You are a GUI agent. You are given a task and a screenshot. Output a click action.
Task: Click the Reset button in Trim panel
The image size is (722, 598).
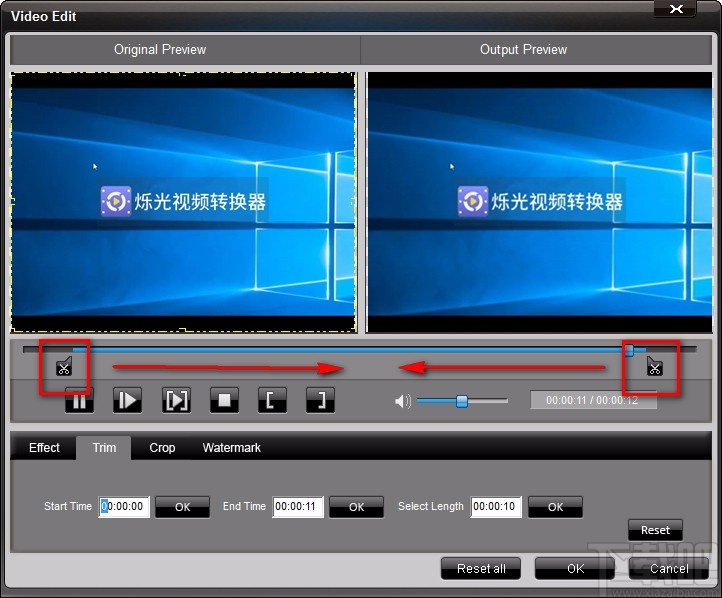(655, 530)
